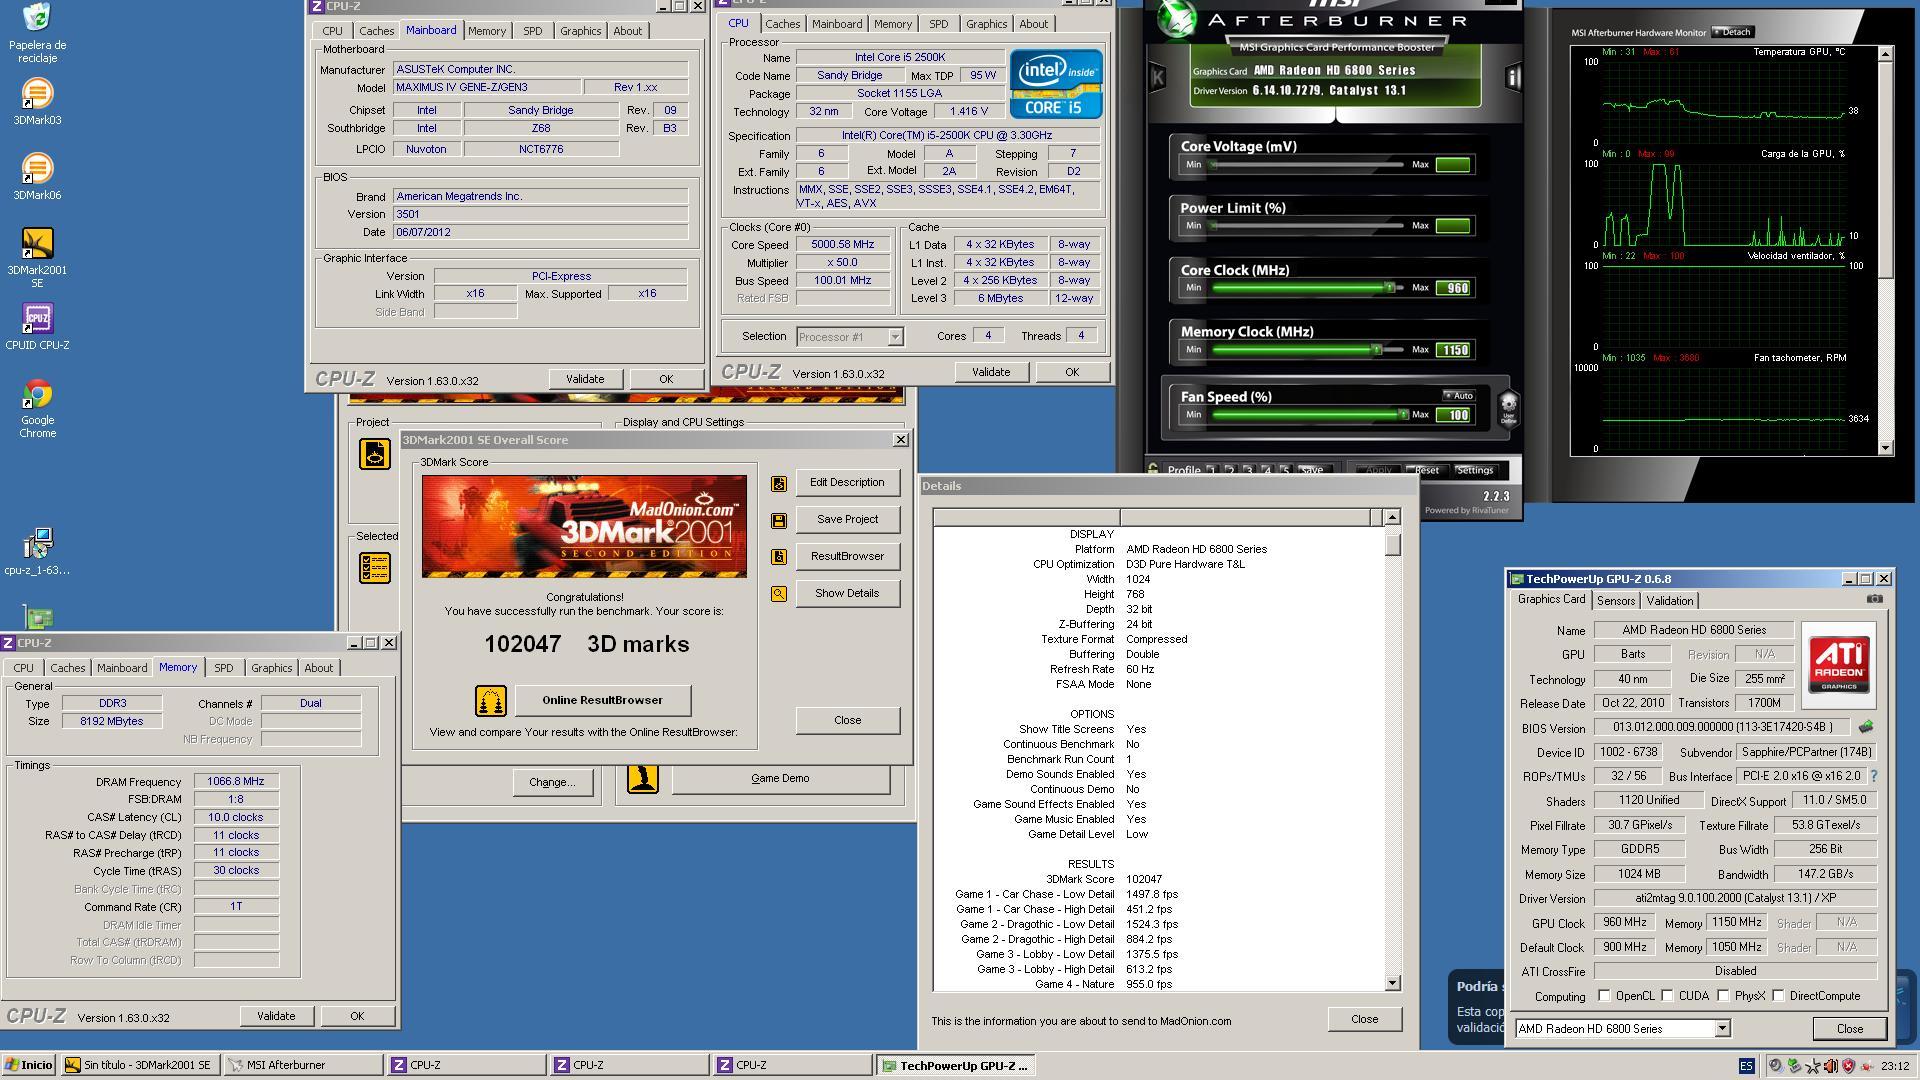
Task: Toggle Afterburner fan speed Auto button
Action: click(1459, 396)
